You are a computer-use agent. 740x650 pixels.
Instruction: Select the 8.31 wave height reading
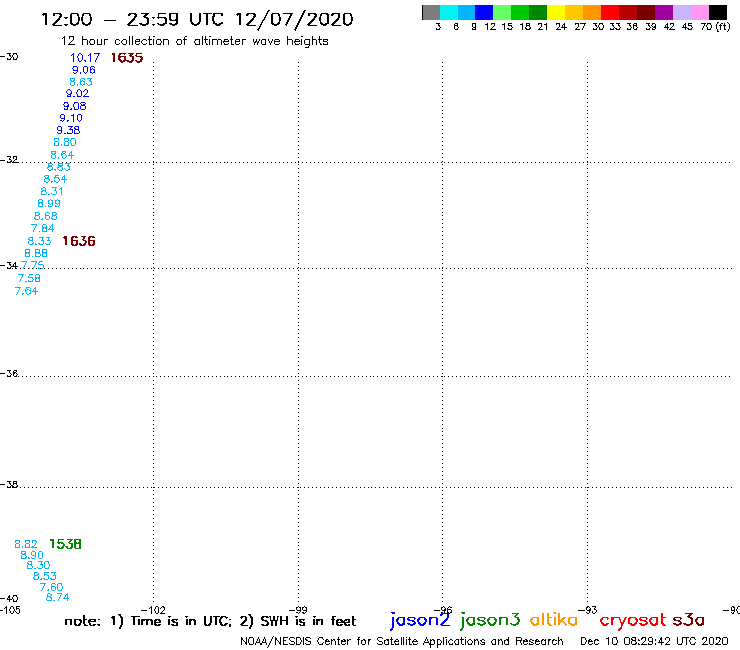point(52,191)
